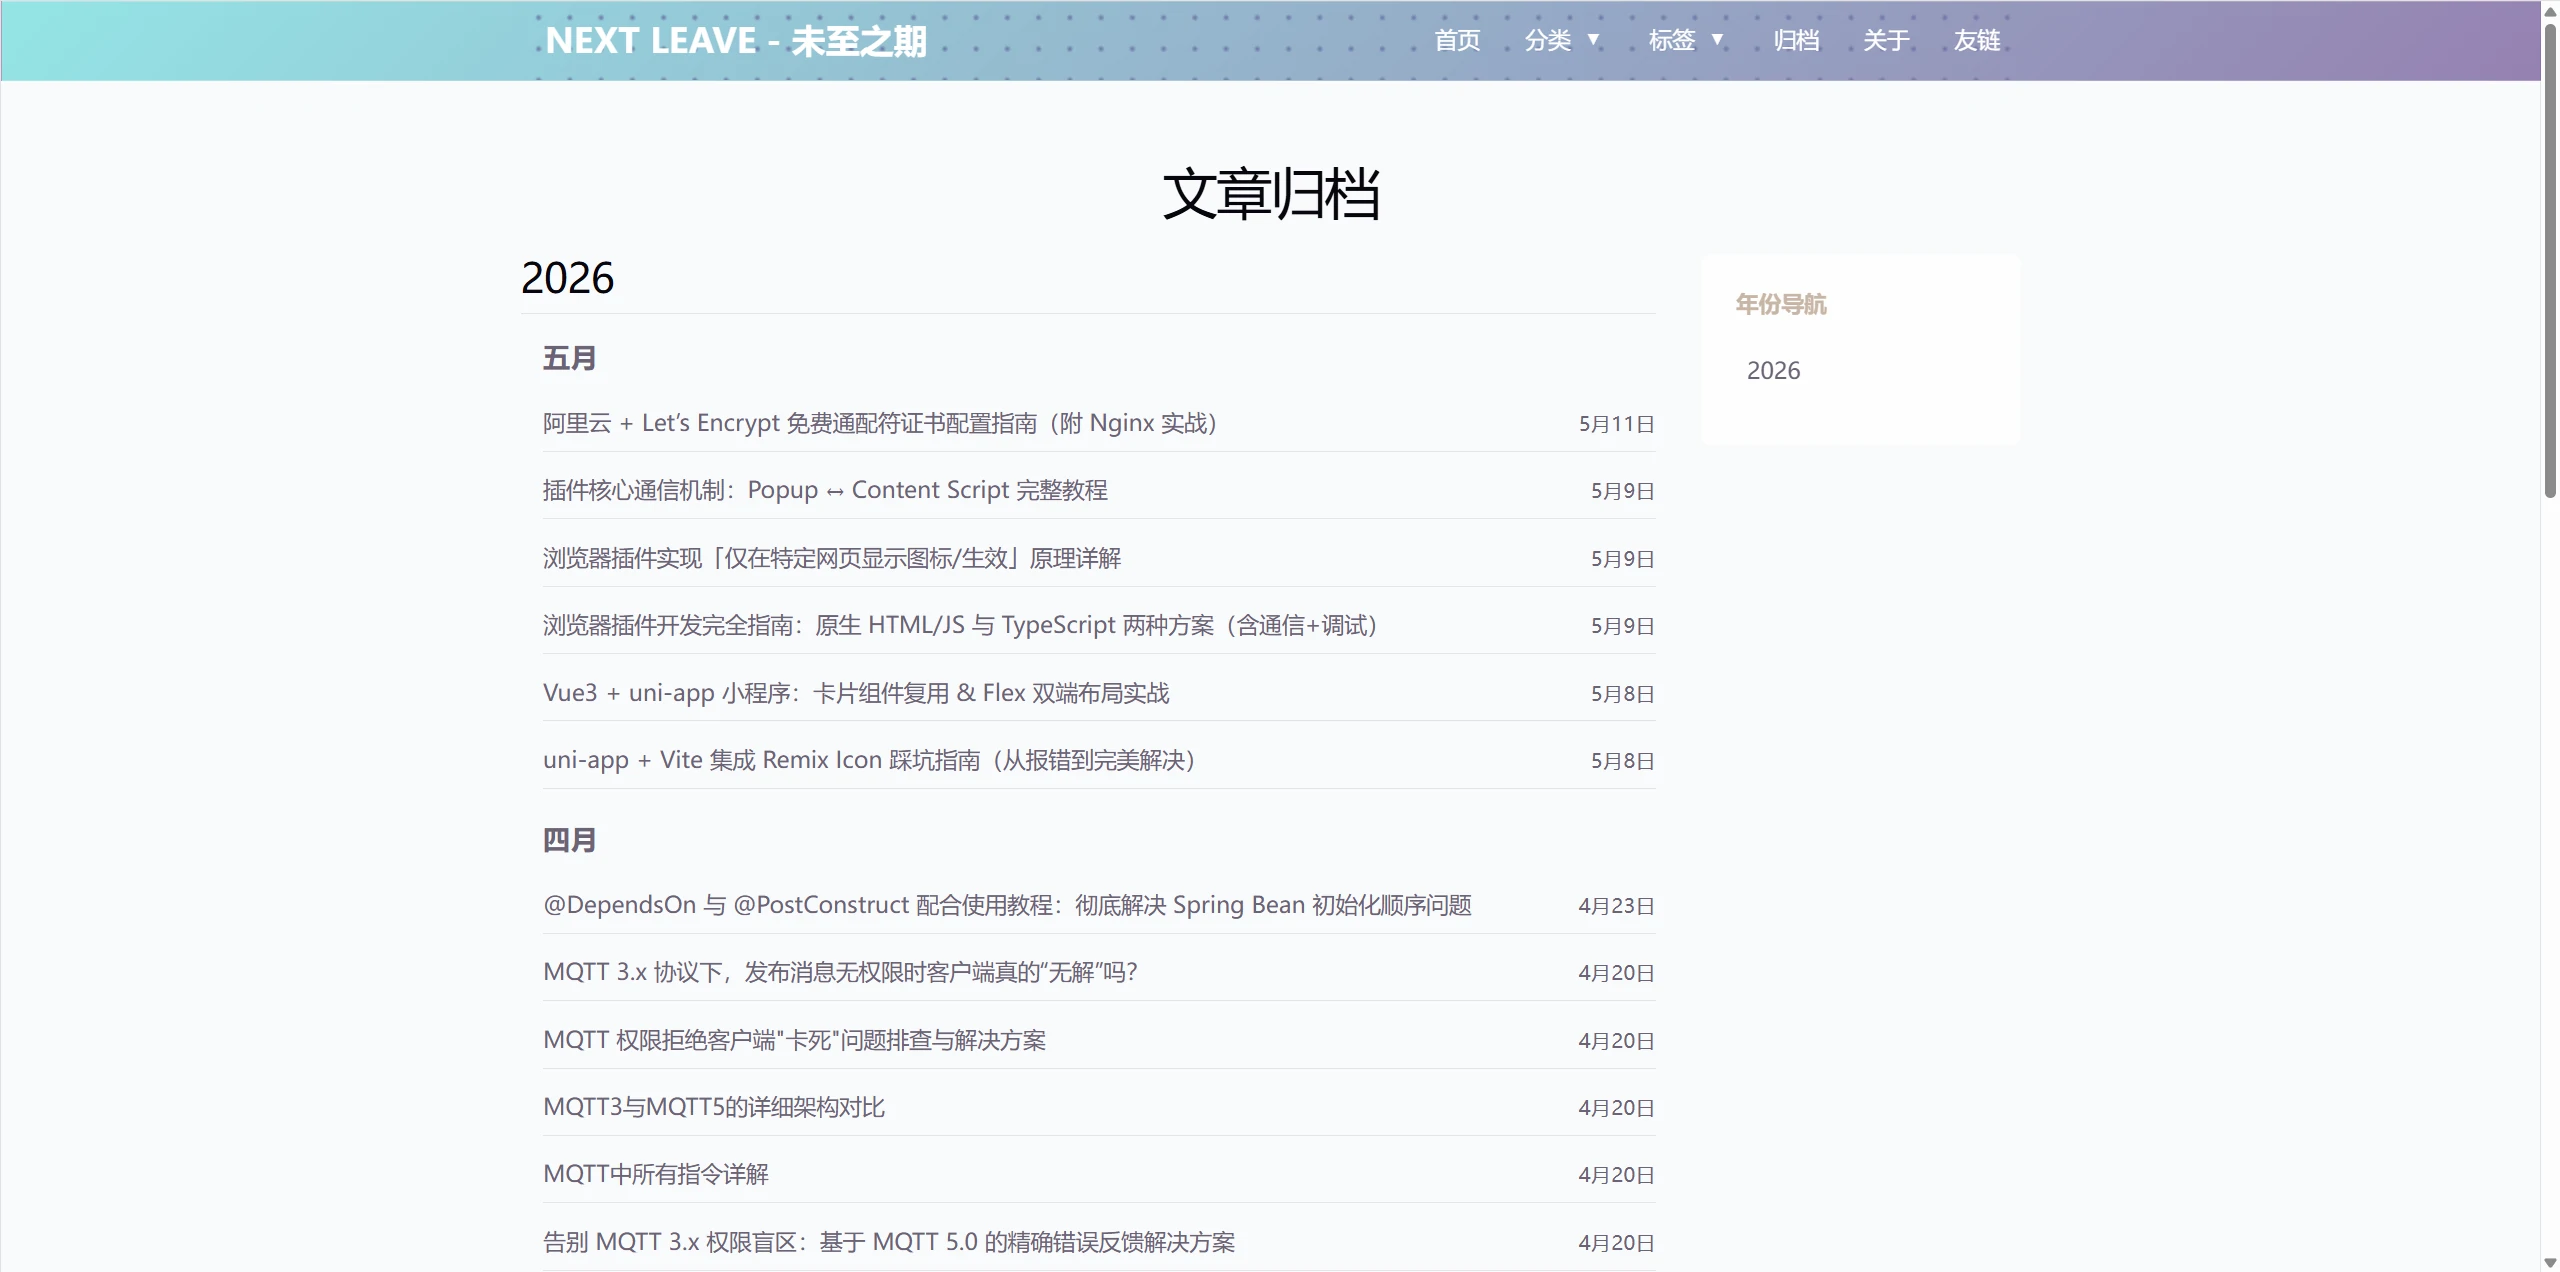
Task: Click the page vertical scrollbar thumb
Action: [2549, 260]
